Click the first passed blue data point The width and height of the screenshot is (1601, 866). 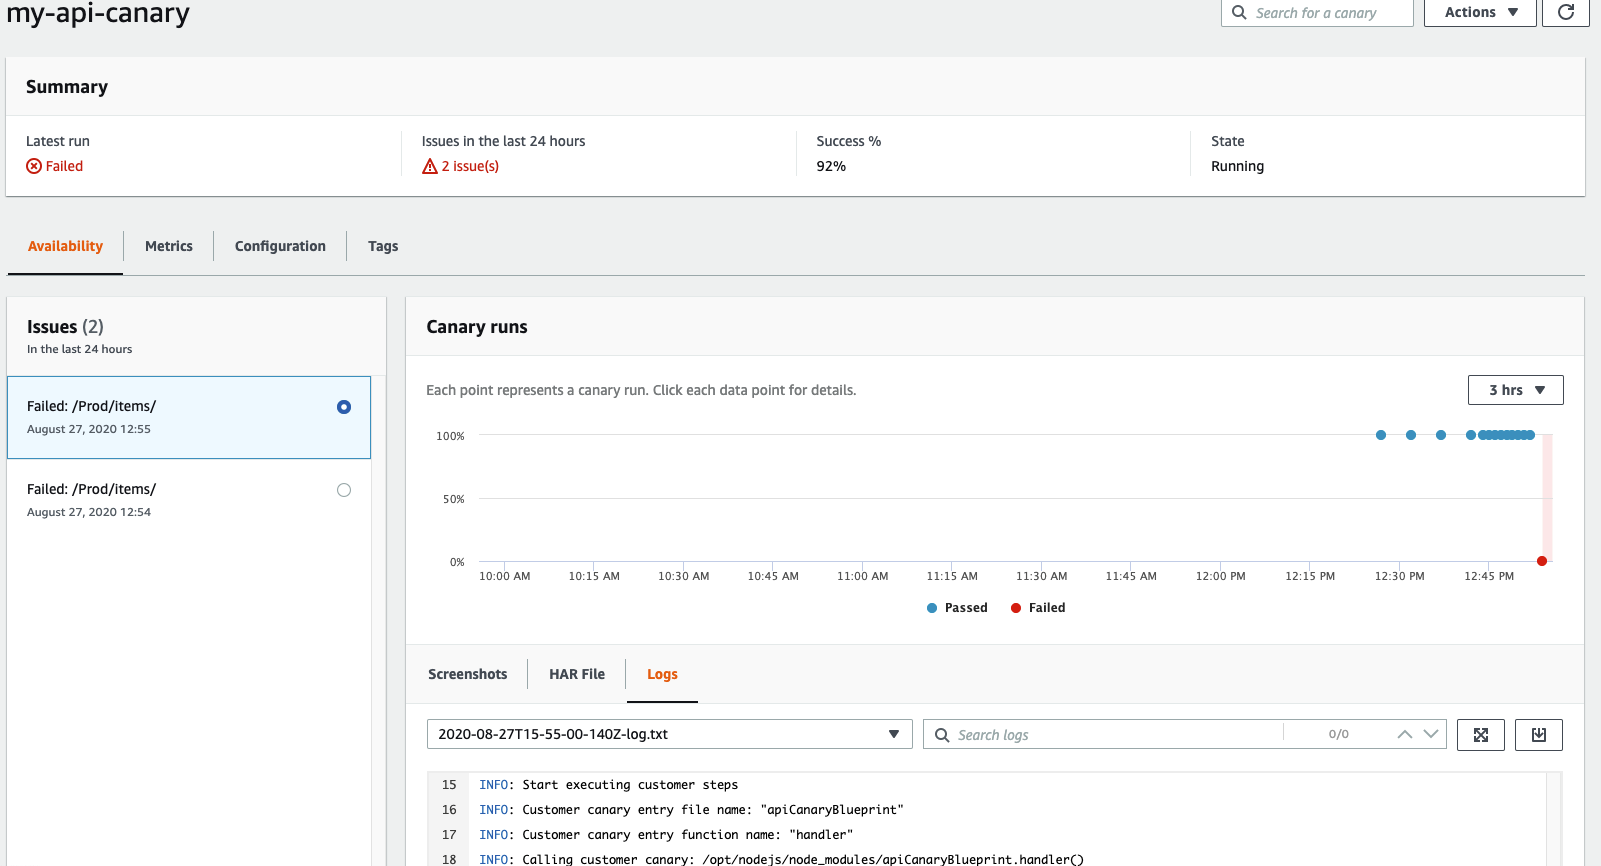1381,435
